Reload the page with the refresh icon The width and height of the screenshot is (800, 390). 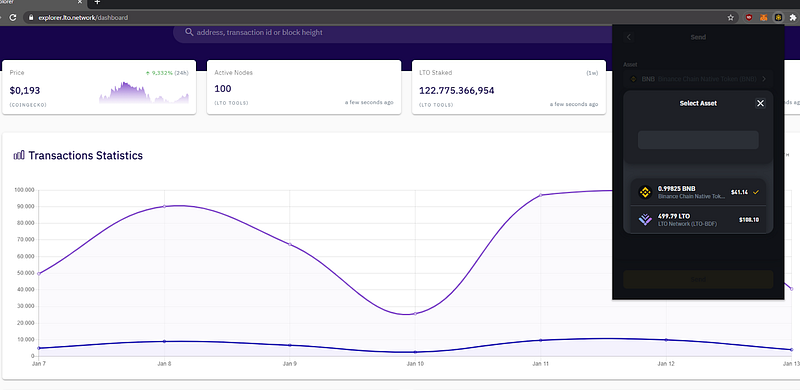[x=13, y=17]
